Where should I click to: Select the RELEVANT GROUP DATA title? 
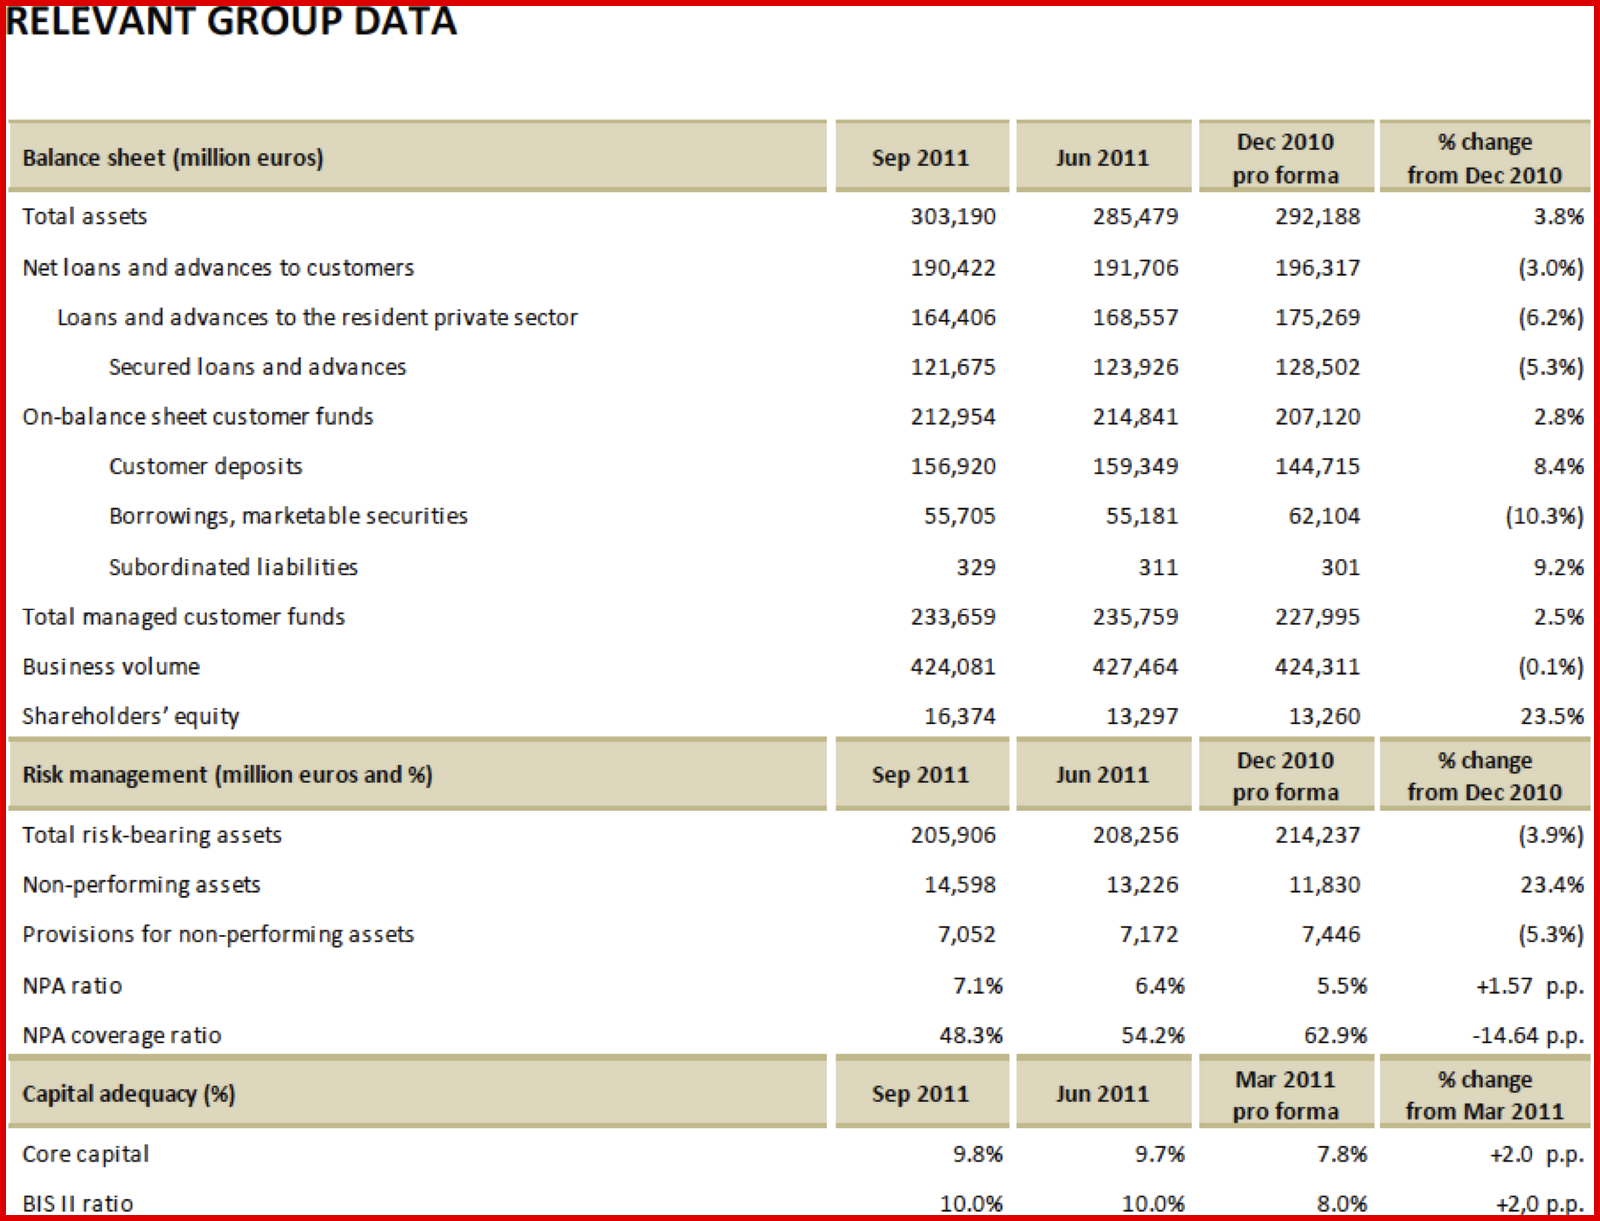pyautogui.click(x=230, y=22)
